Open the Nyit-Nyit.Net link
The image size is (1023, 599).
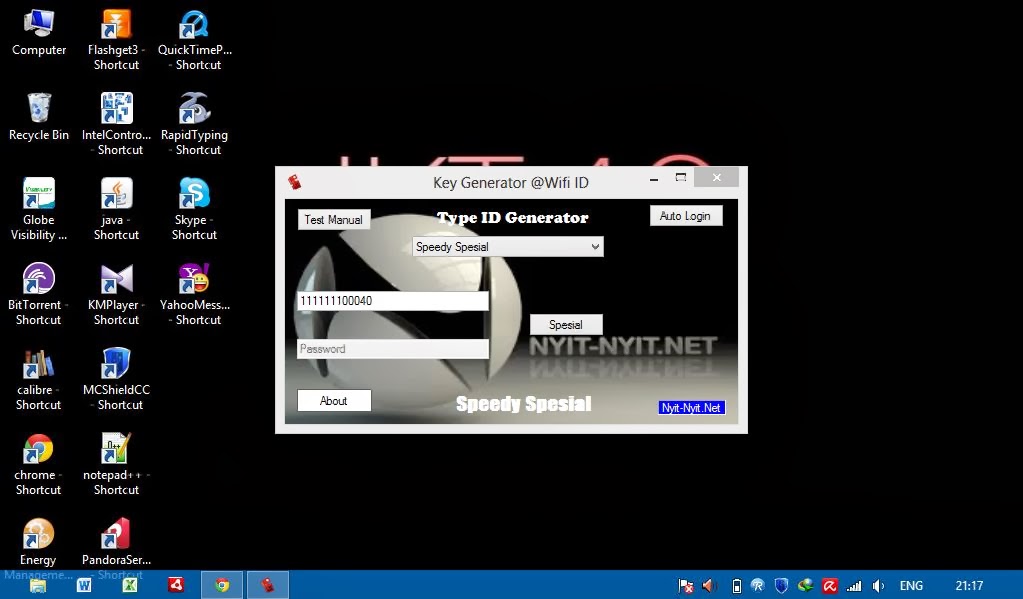(x=691, y=407)
